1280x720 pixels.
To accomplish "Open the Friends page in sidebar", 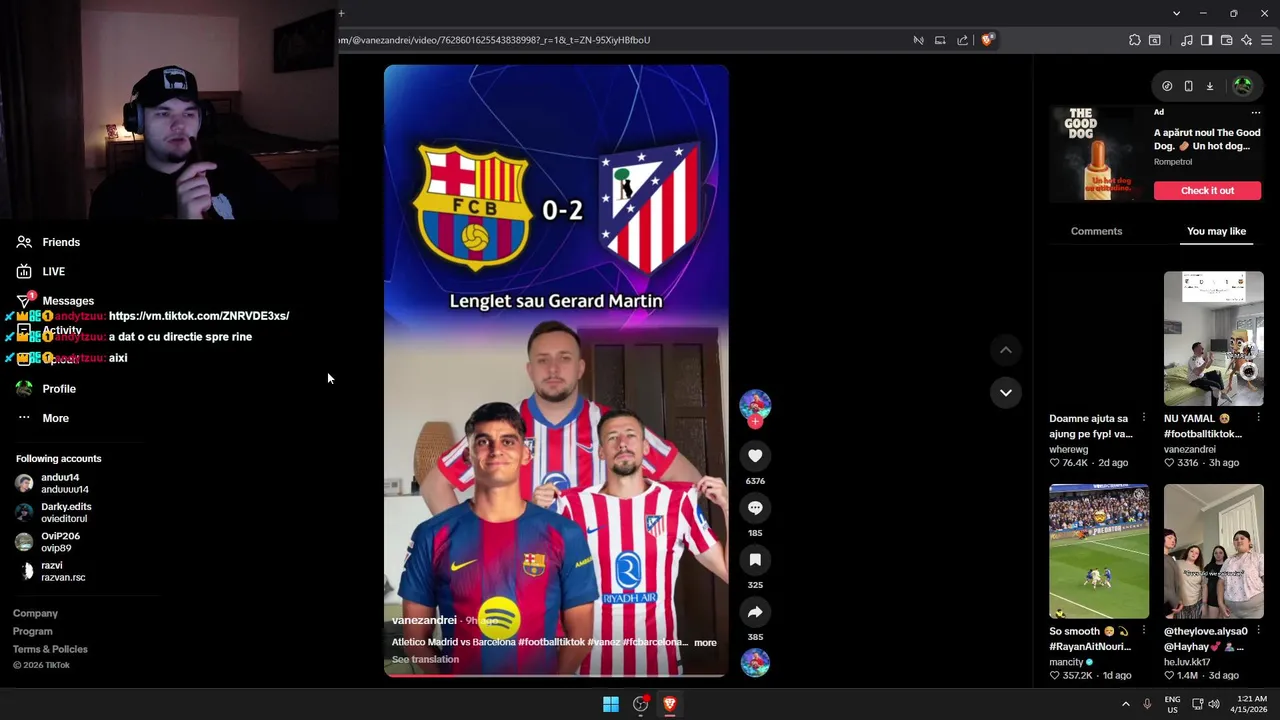I will coord(48,242).
